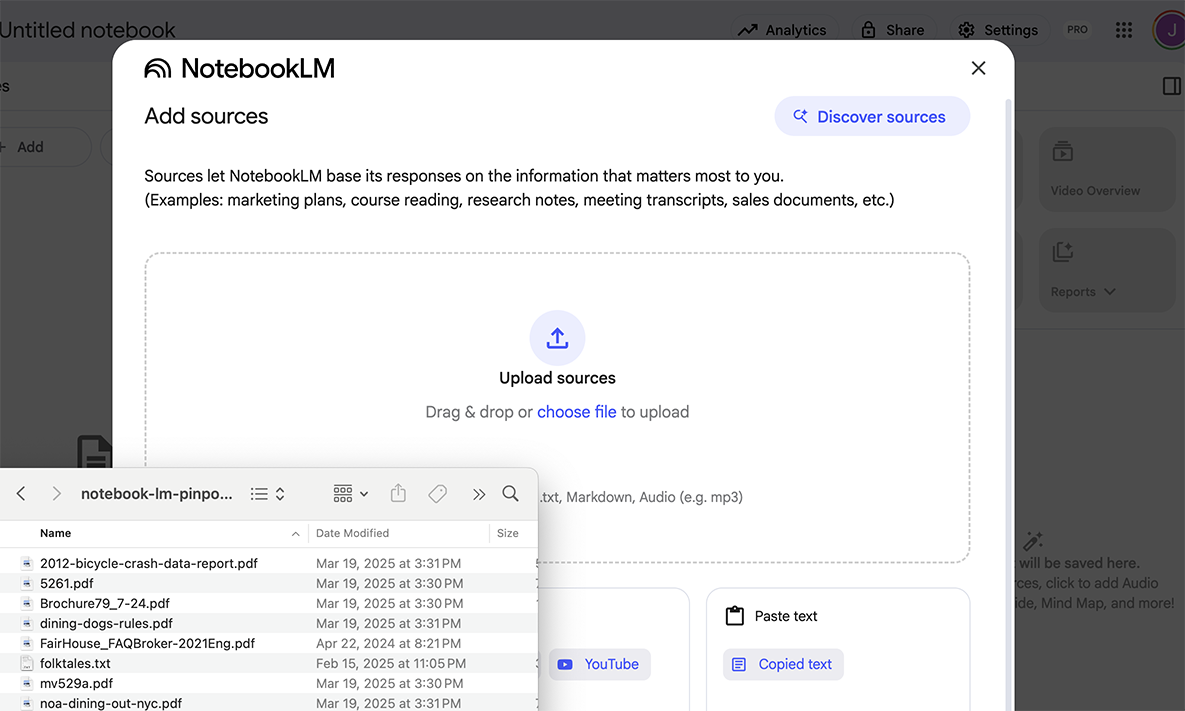The width and height of the screenshot is (1185, 711).
Task: Open the Google apps grid icon
Action: pos(1124,30)
